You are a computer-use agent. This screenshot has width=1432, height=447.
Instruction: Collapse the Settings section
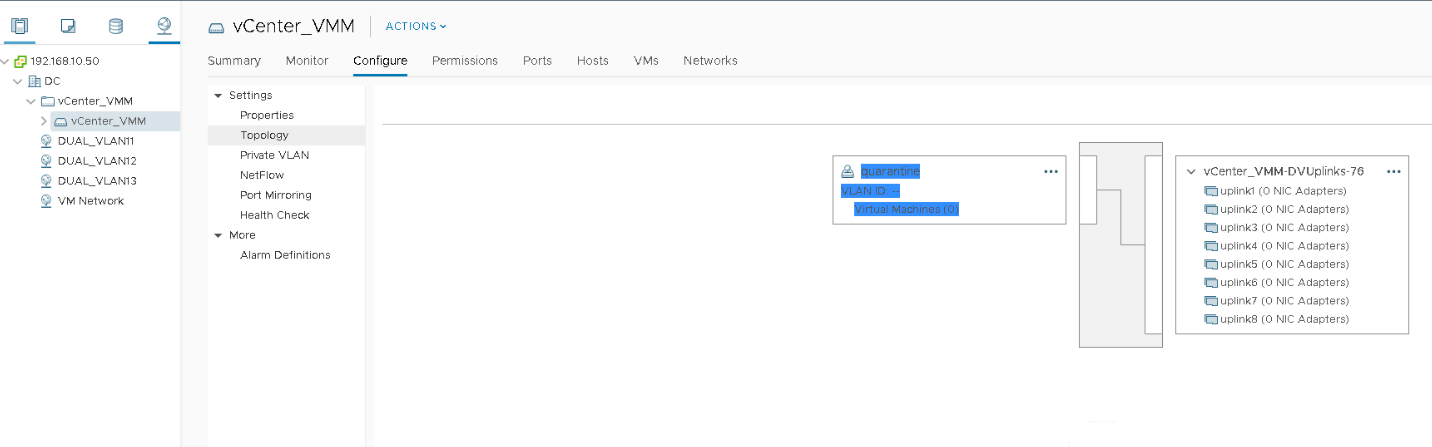(x=218, y=95)
